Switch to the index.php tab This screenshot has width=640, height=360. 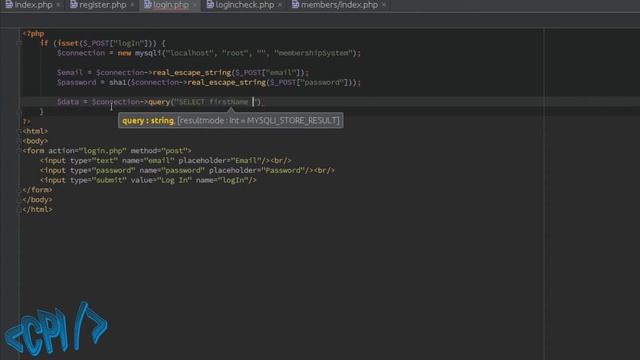tap(29, 5)
